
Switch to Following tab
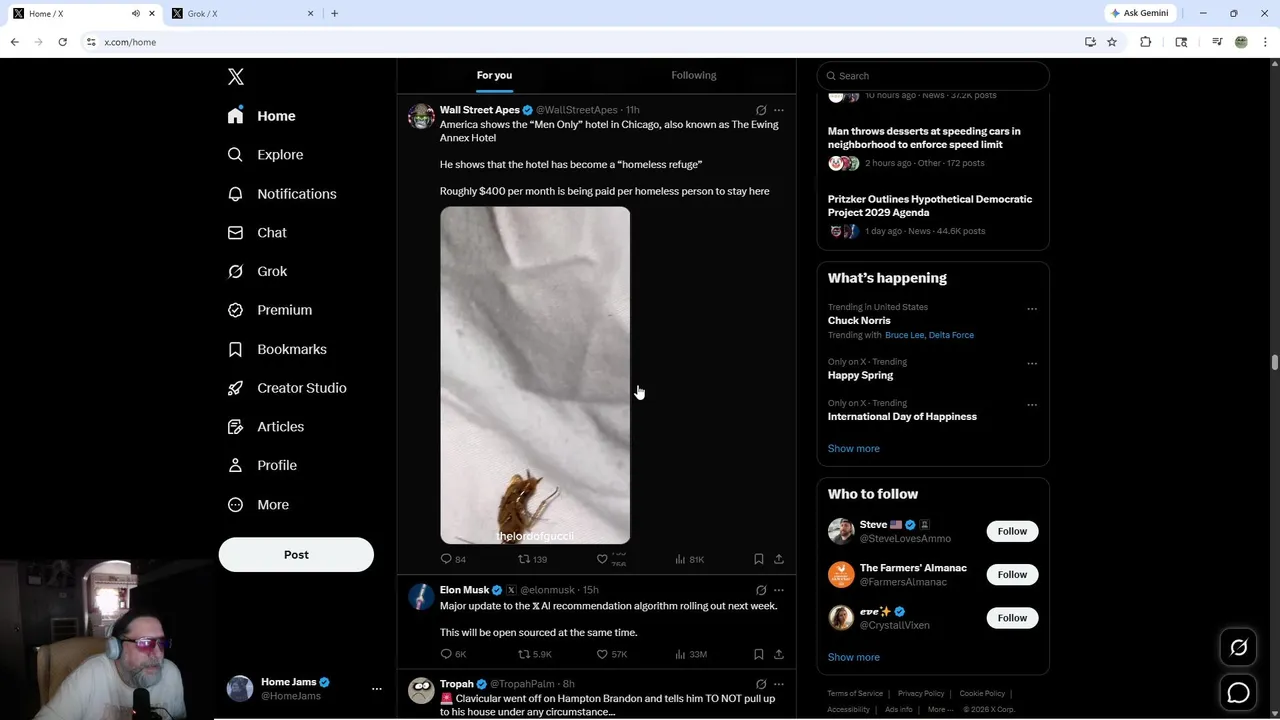pos(694,75)
